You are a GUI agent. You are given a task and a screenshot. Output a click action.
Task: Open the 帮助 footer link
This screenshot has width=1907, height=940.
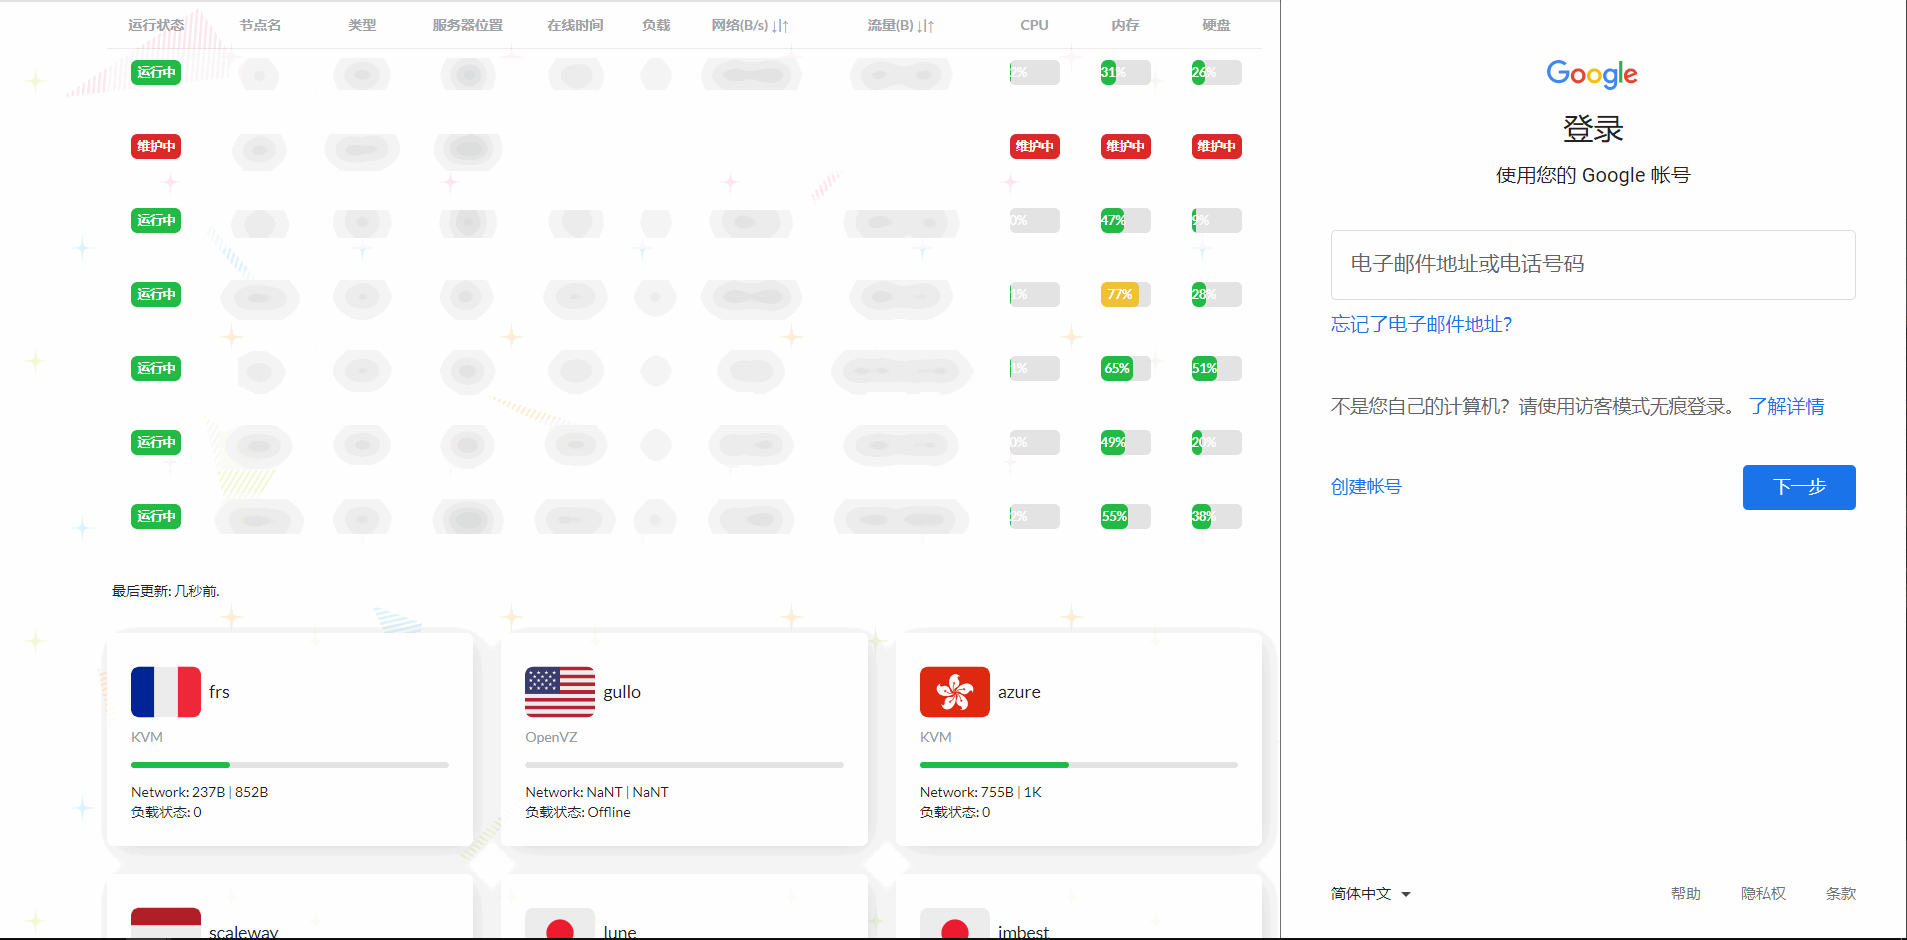1685,894
